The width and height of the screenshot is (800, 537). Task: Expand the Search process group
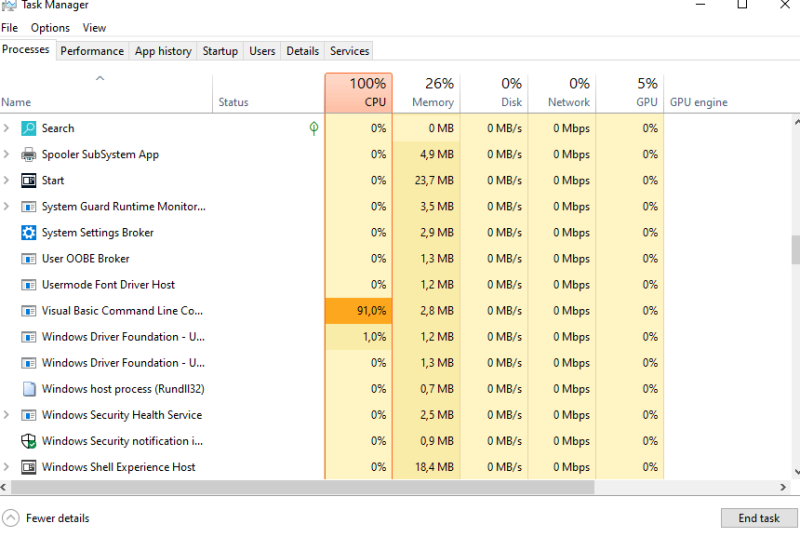pyautogui.click(x=6, y=128)
